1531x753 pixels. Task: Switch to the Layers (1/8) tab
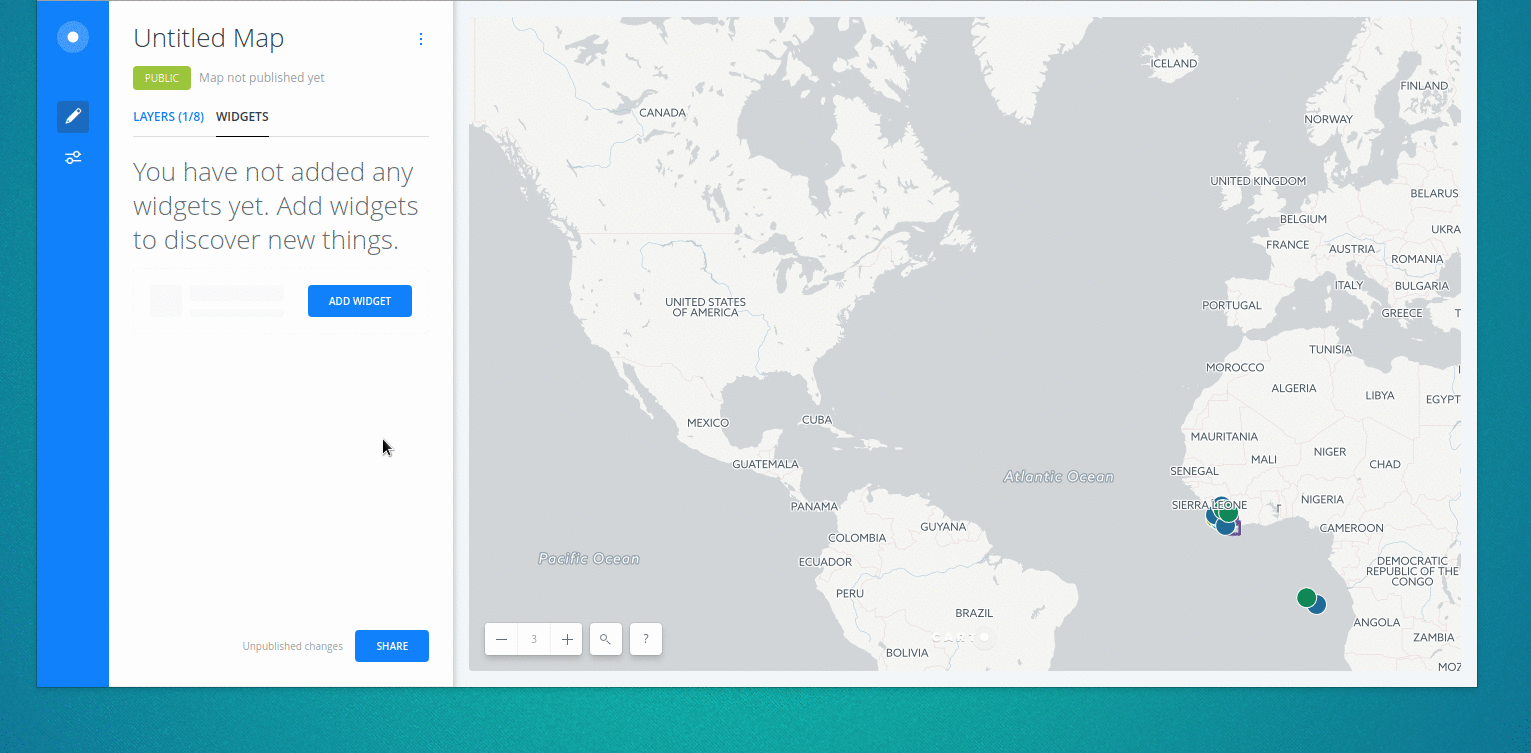coord(168,117)
